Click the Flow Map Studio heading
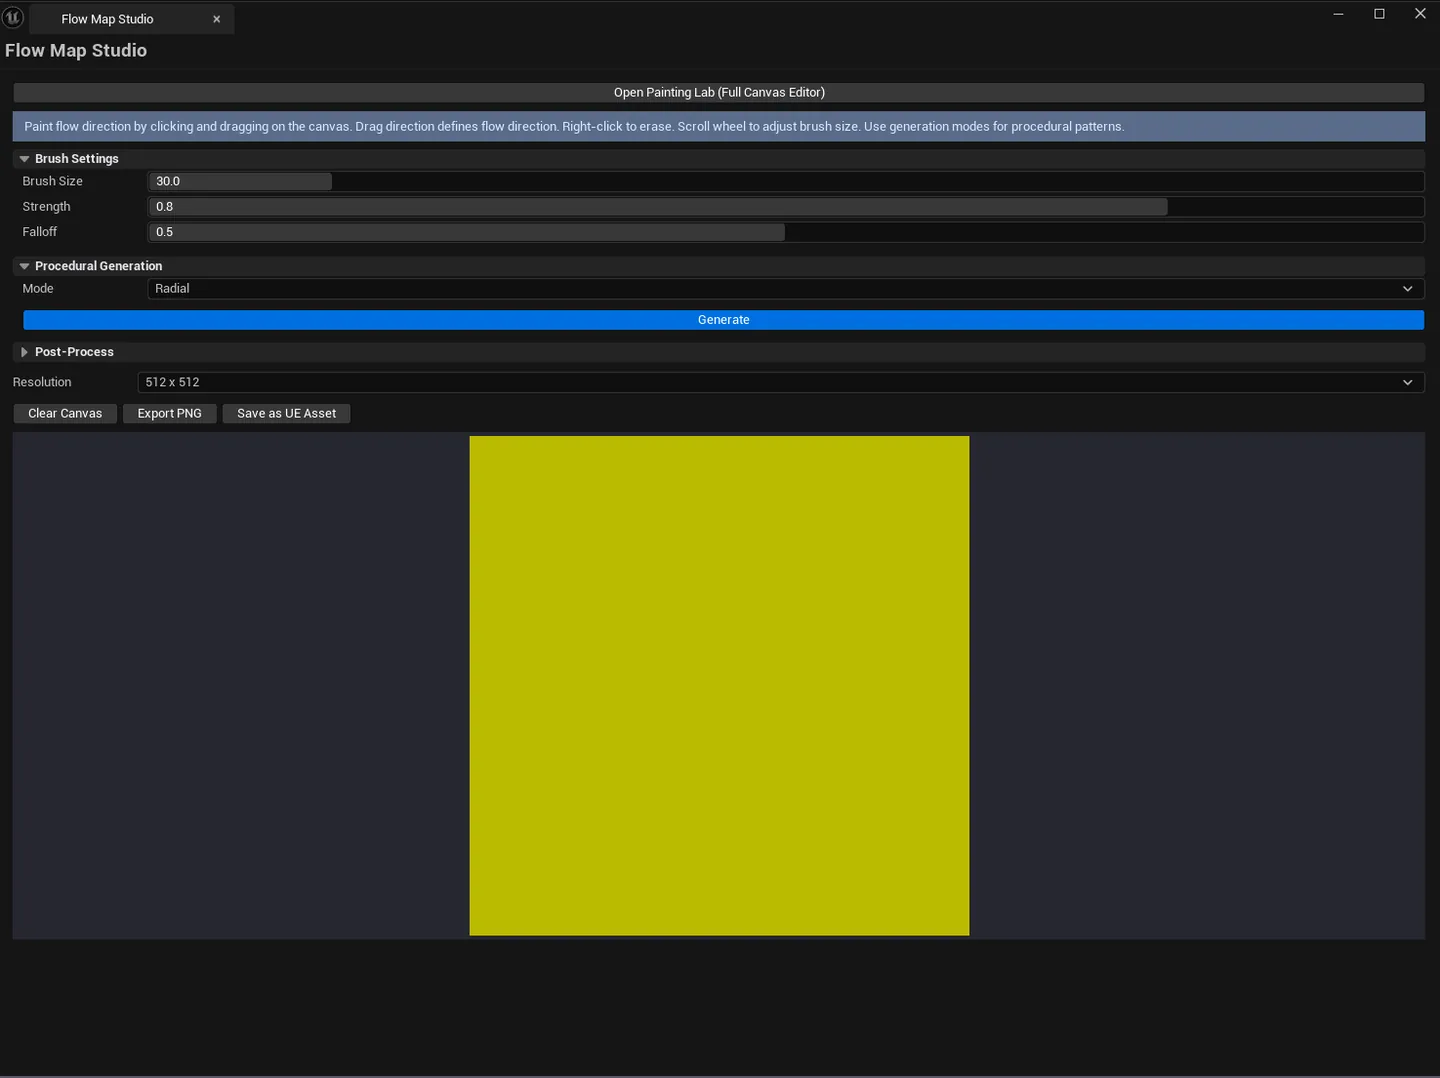The height and width of the screenshot is (1078, 1440). 76,51
